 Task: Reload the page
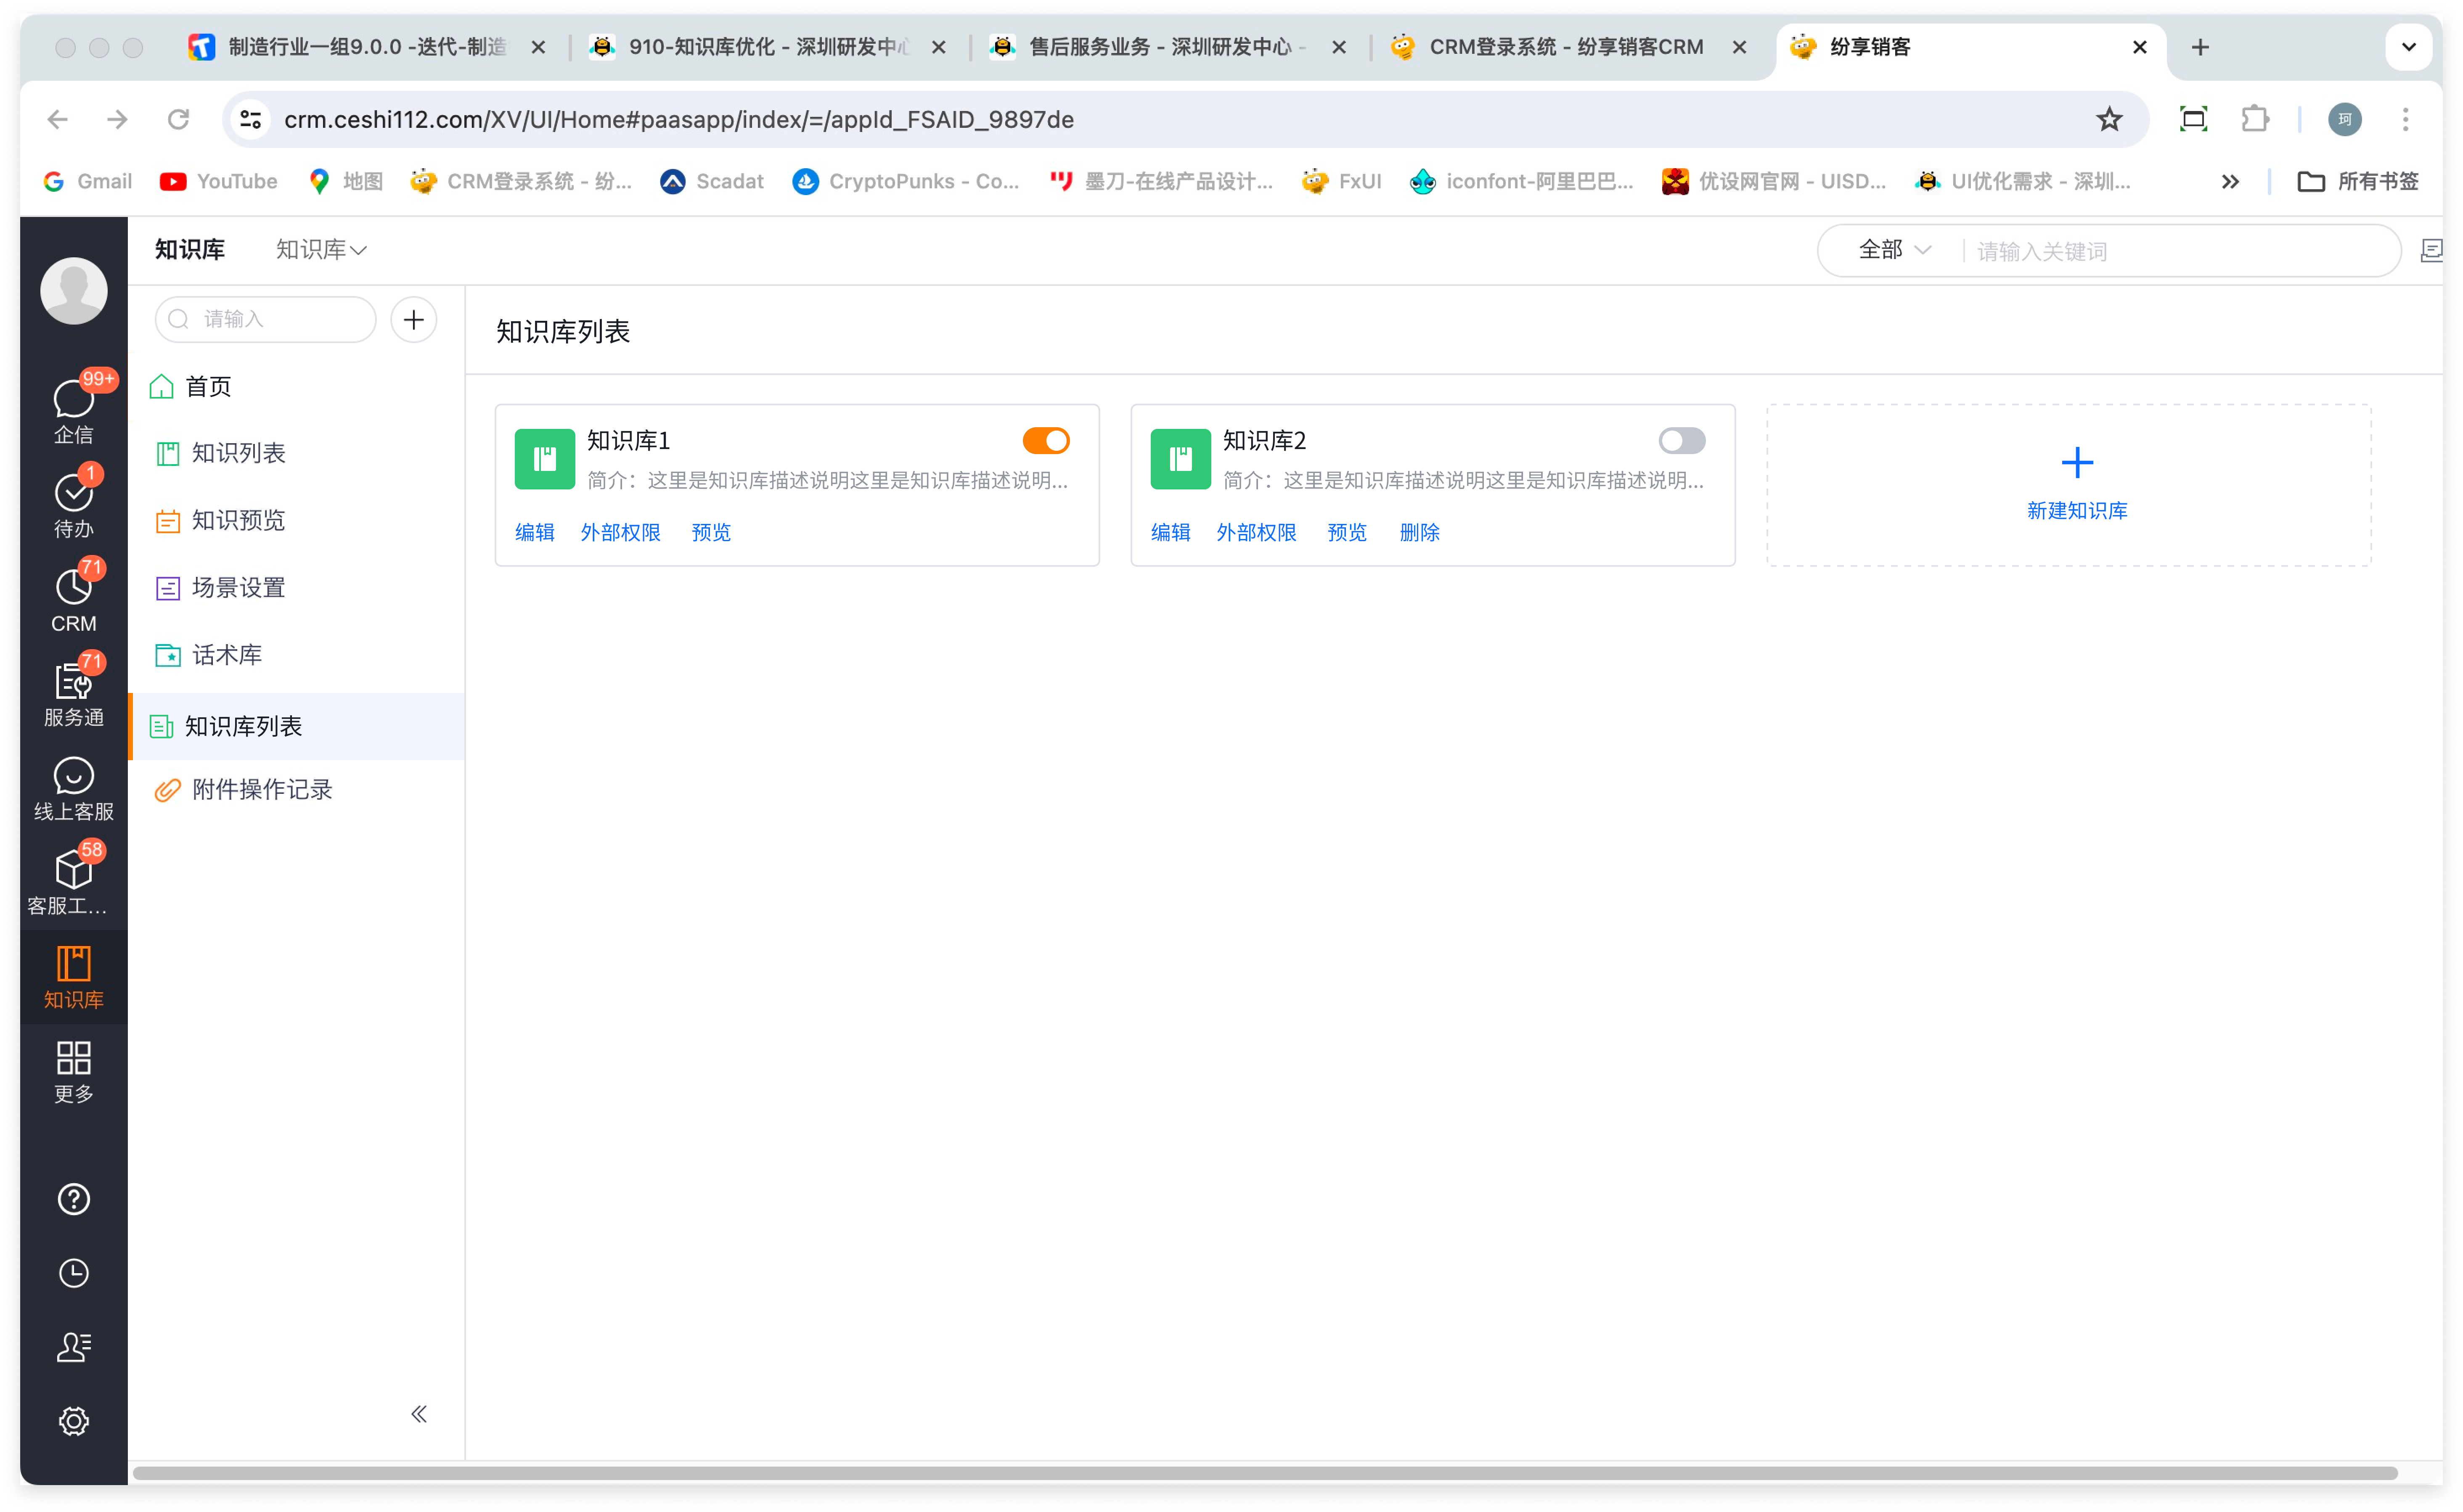coord(178,119)
